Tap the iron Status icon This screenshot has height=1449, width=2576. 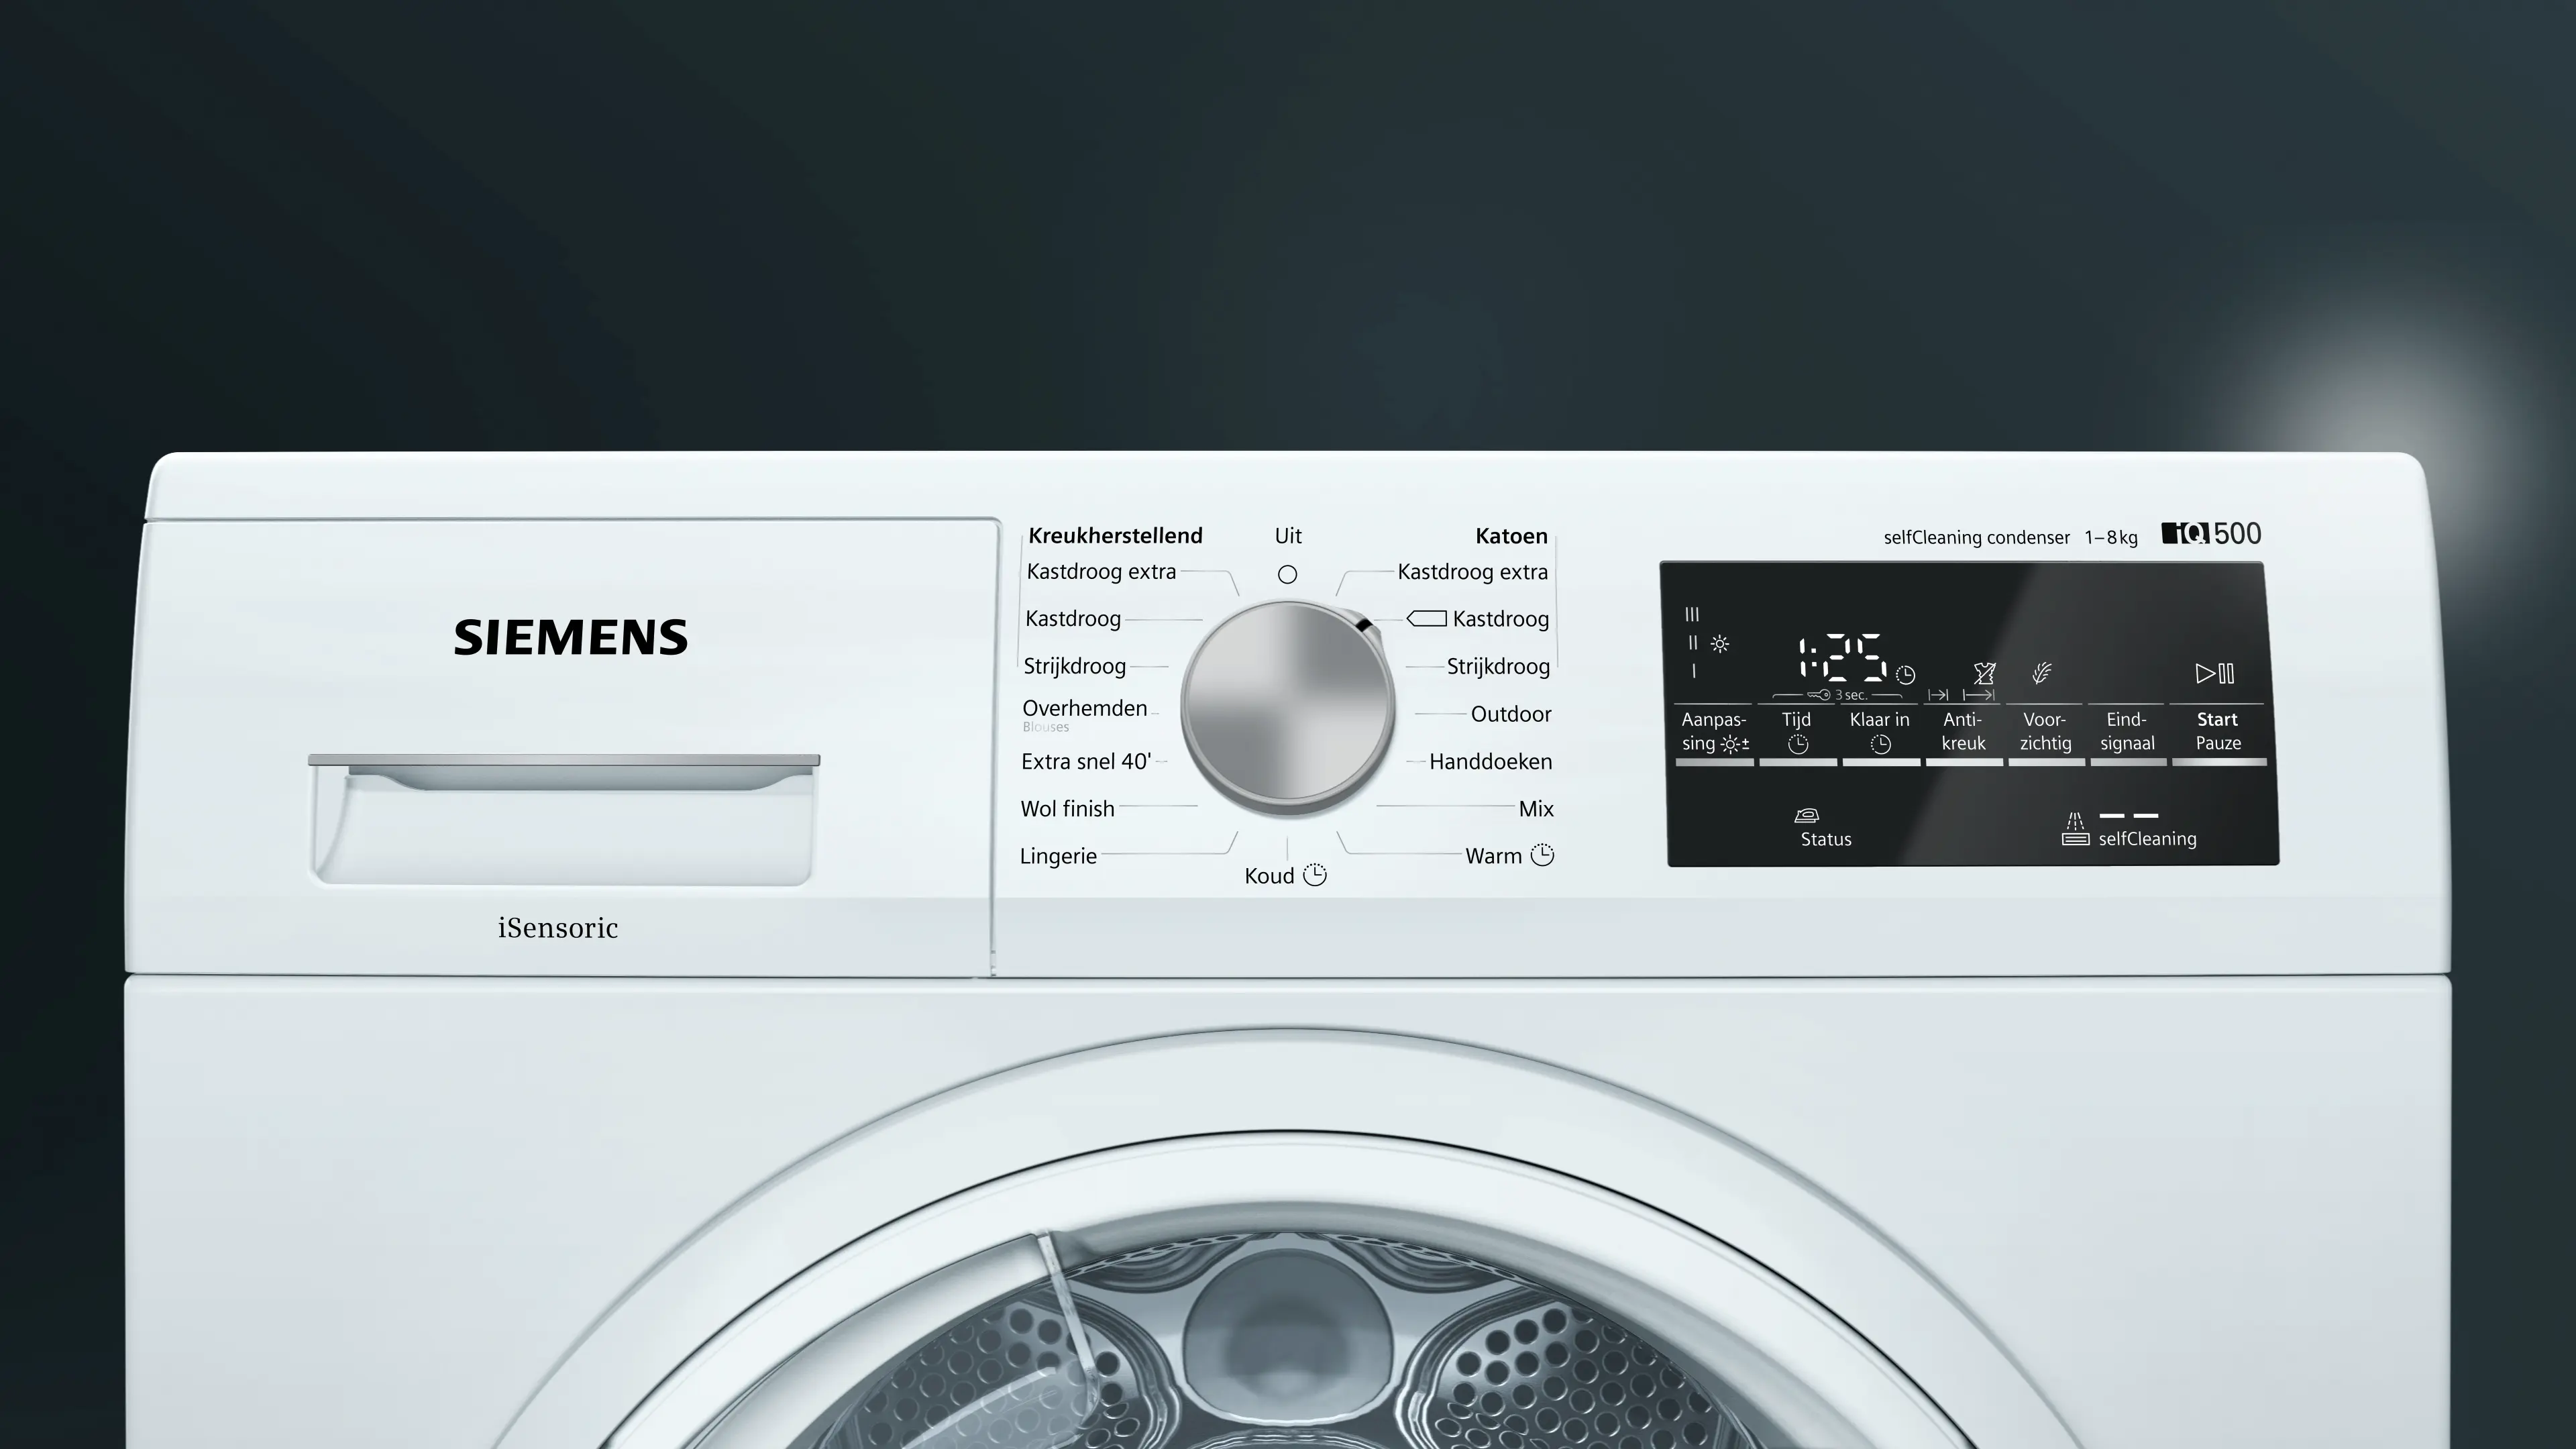pos(1806,815)
